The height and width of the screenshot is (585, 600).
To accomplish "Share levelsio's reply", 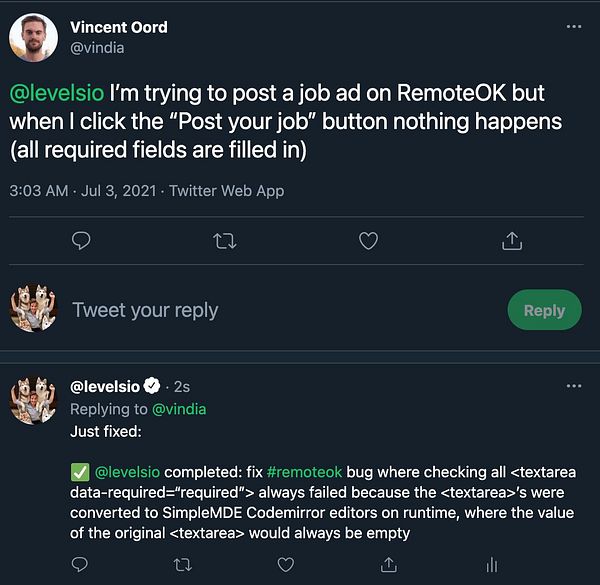I will click(388, 566).
